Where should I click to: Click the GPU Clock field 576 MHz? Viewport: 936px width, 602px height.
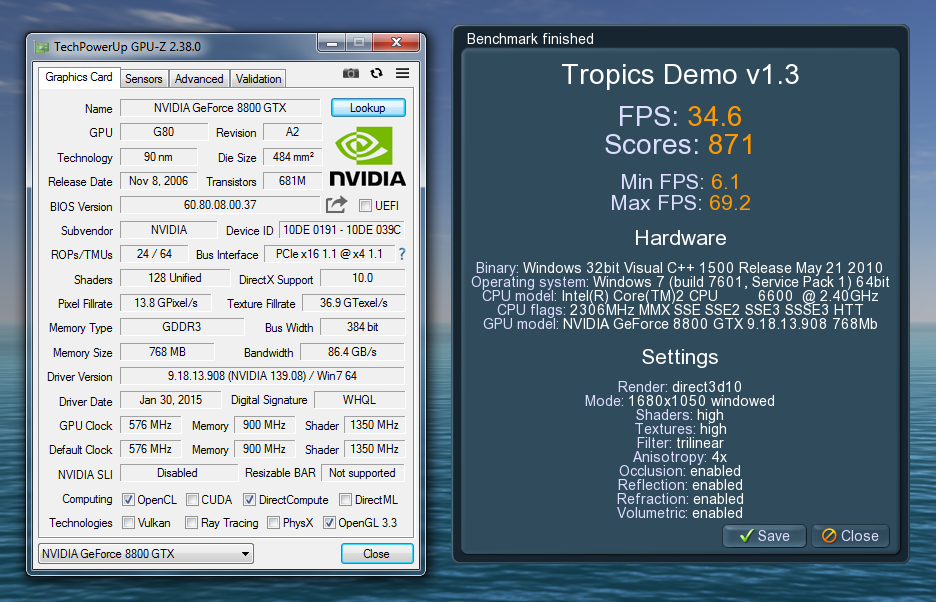coord(150,425)
